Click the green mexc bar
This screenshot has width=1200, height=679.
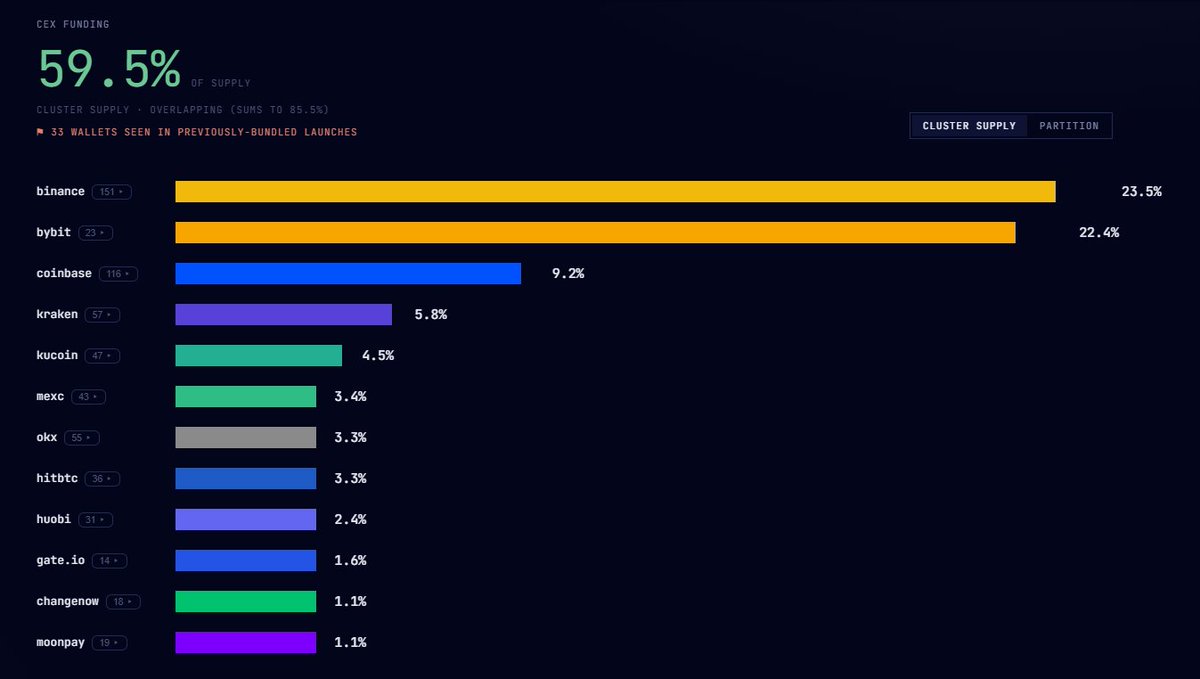pos(245,396)
